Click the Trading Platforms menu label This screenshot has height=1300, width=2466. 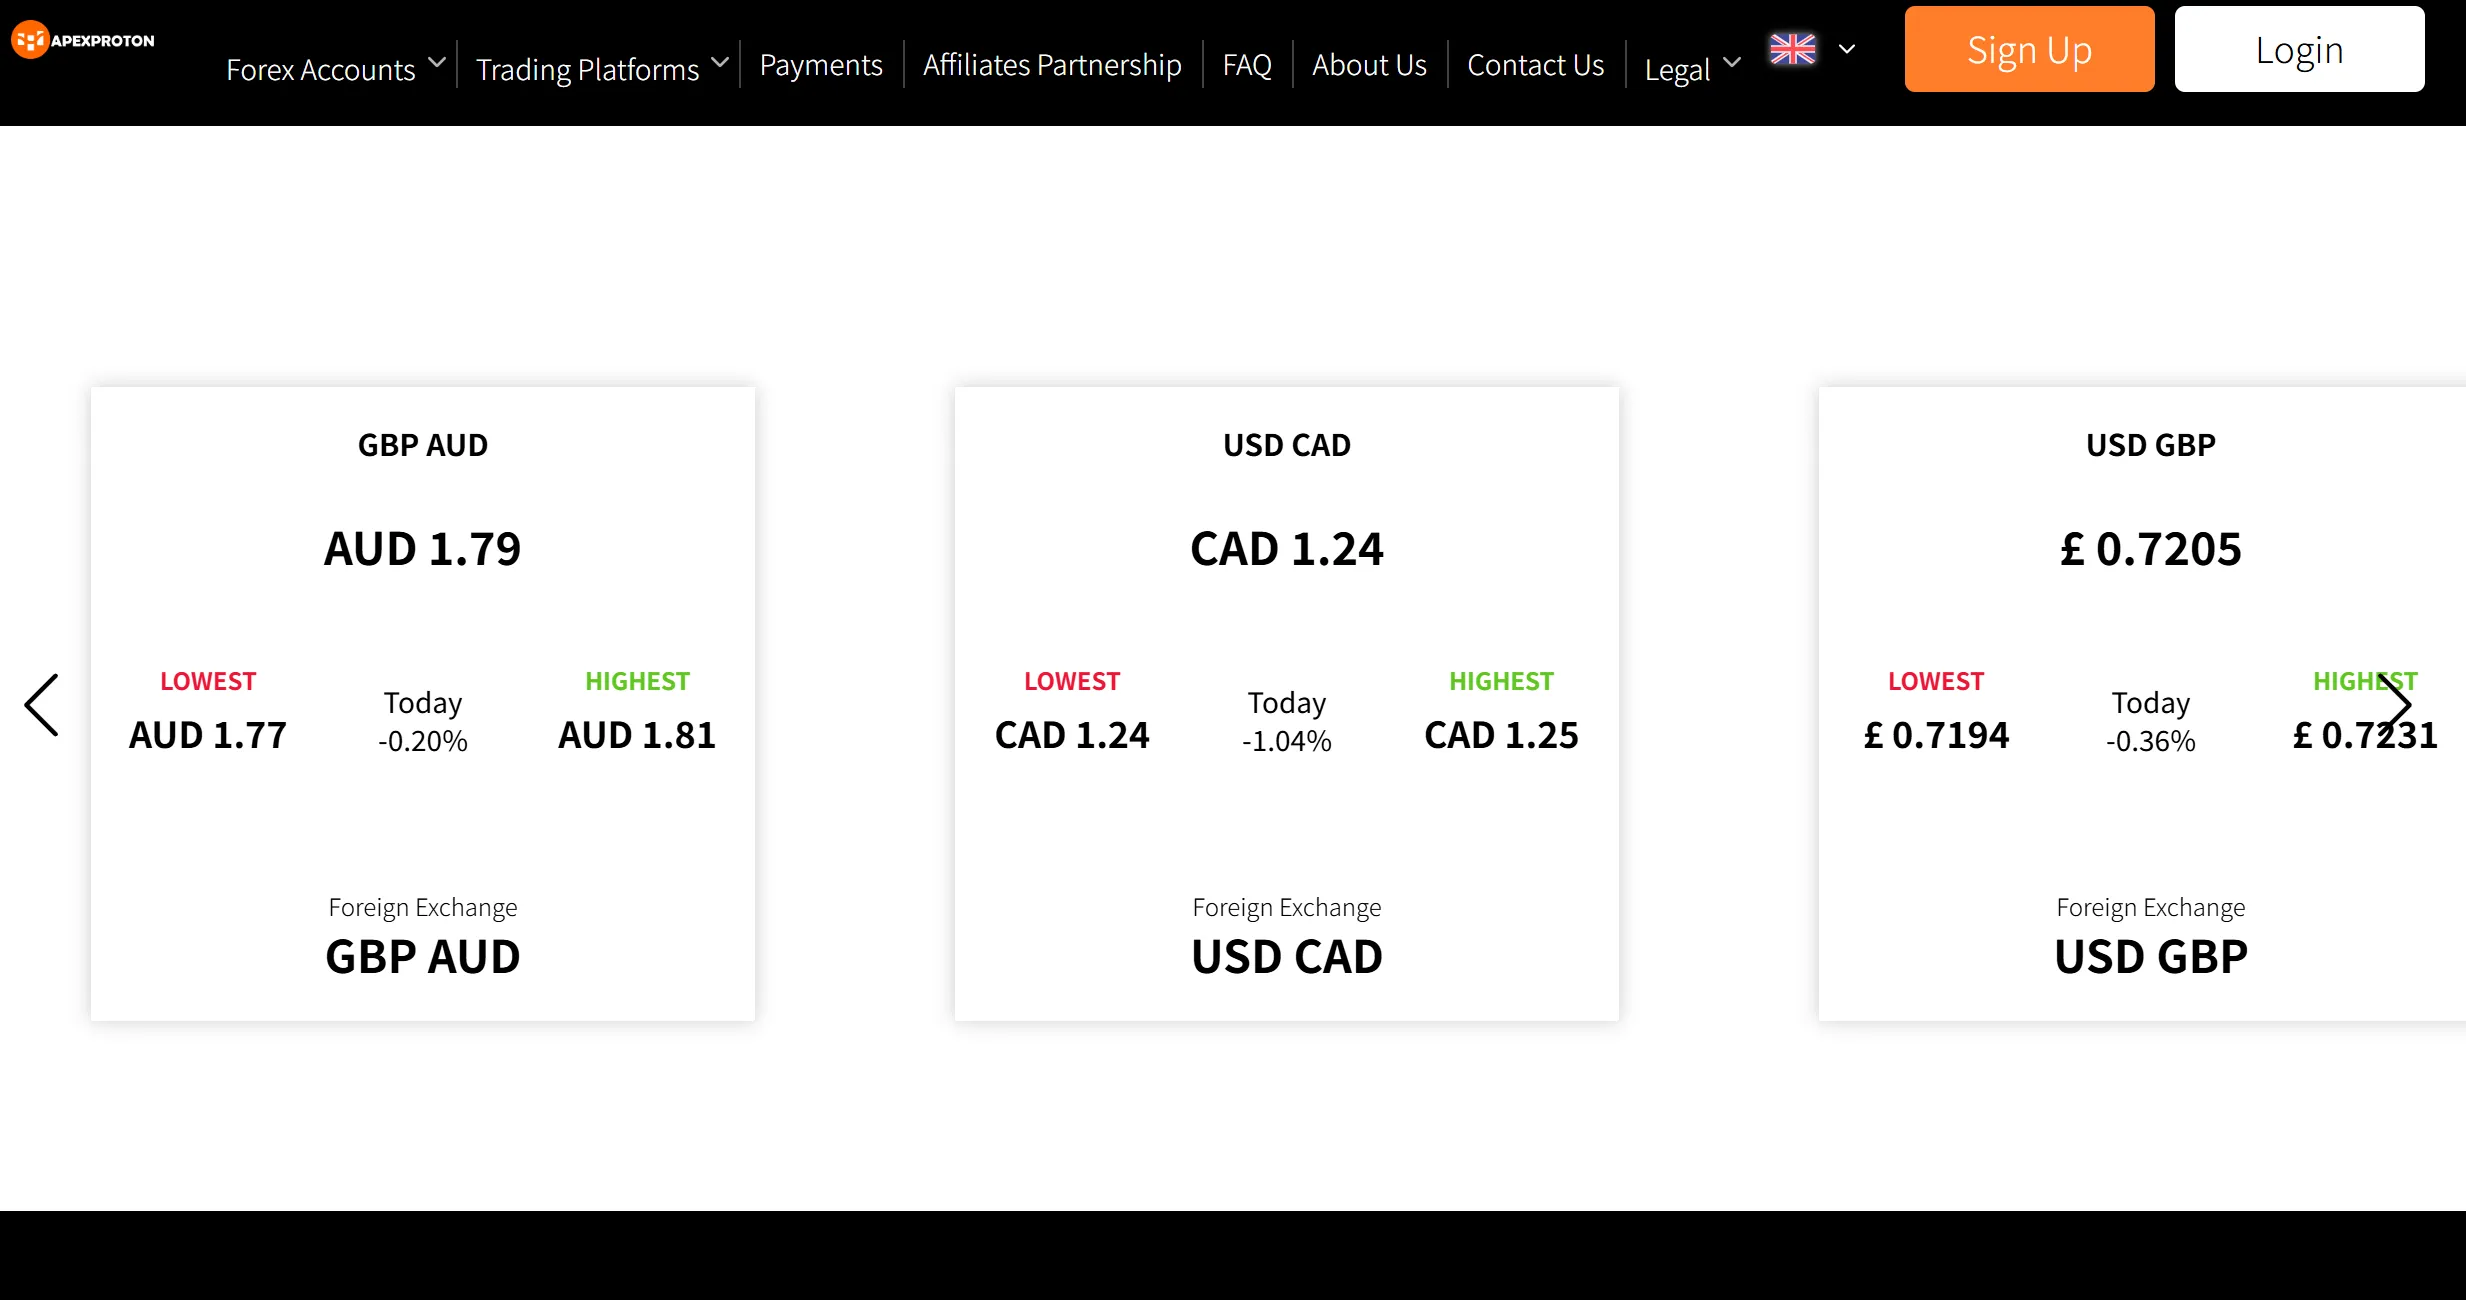[x=587, y=70]
